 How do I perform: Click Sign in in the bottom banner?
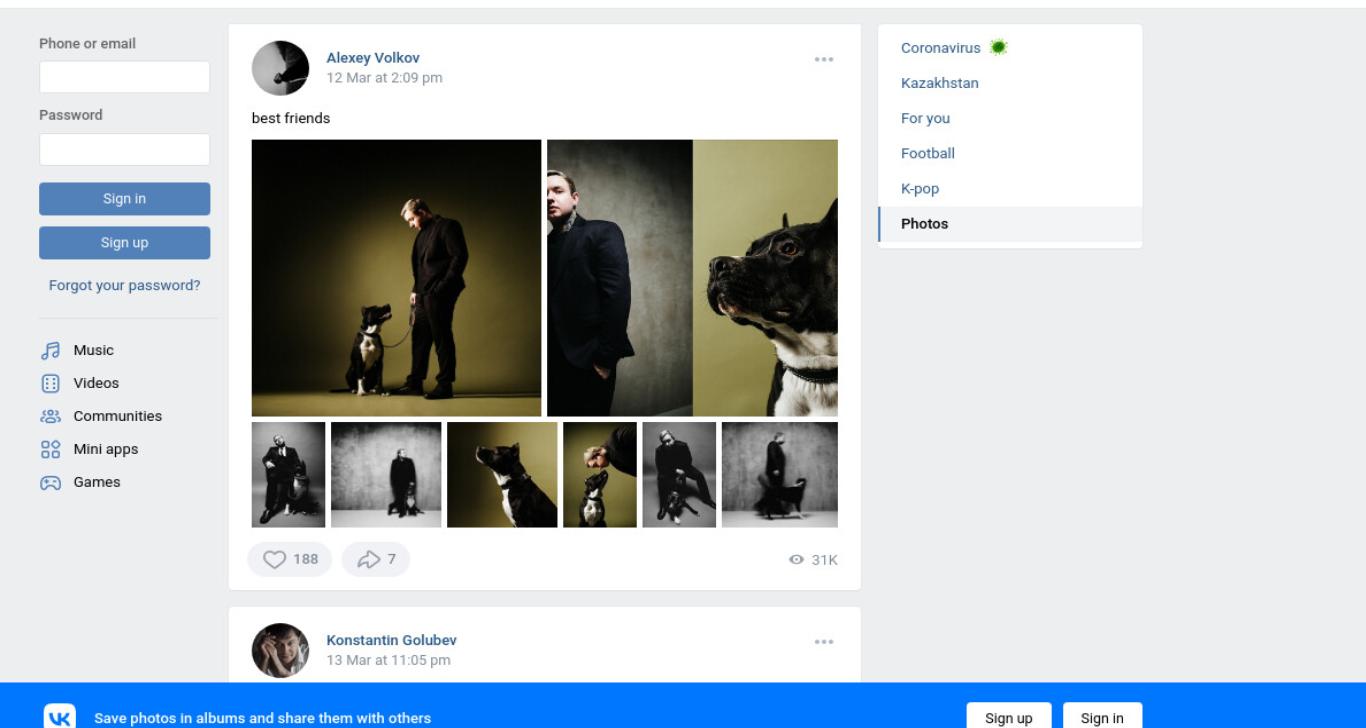pyautogui.click(x=1102, y=718)
